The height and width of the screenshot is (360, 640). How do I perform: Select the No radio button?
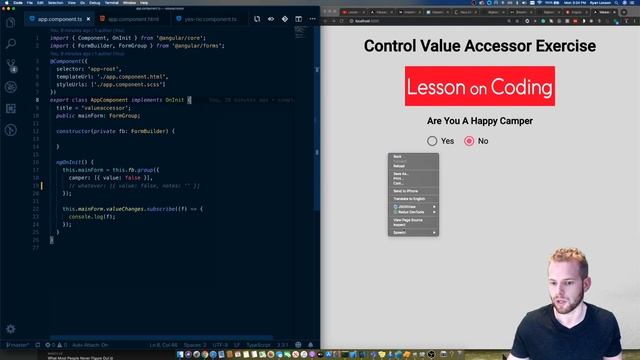click(x=469, y=141)
